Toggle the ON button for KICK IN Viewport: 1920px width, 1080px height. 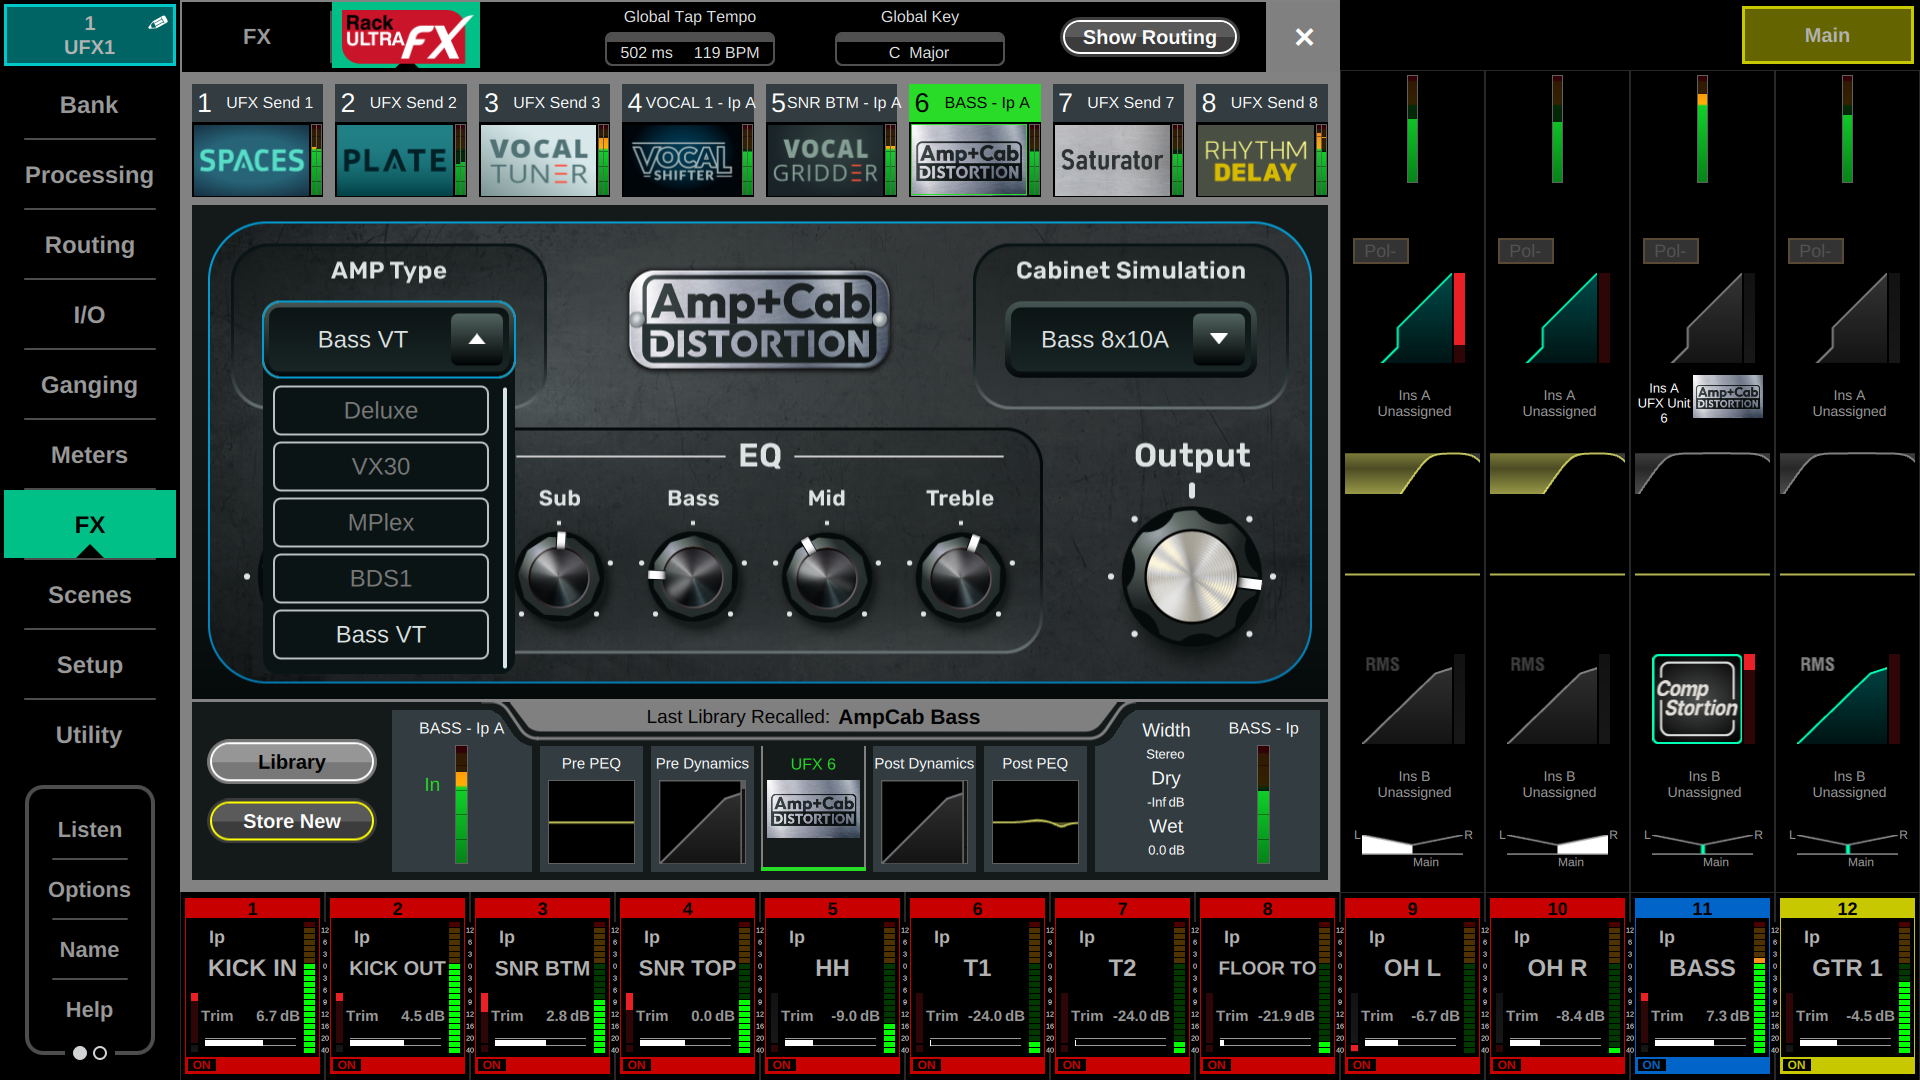[202, 1065]
